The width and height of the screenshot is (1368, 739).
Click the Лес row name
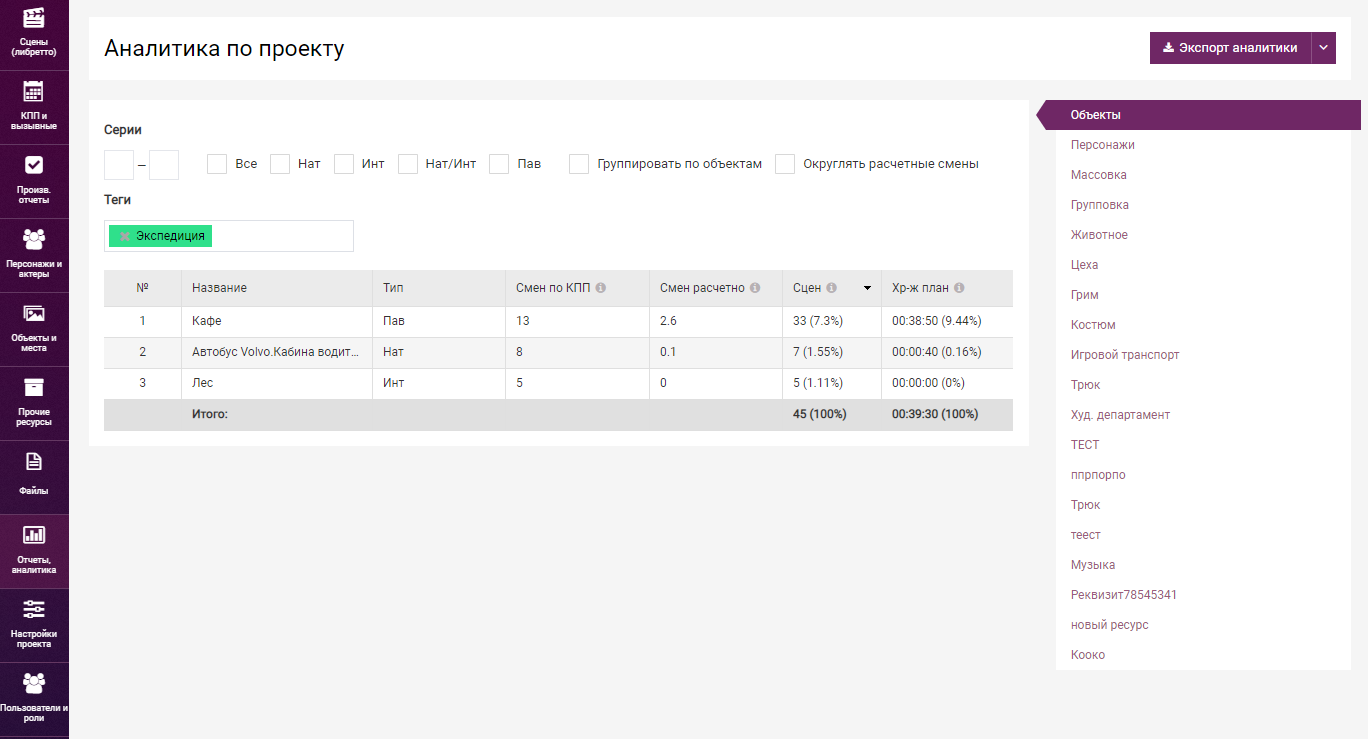tap(202, 383)
